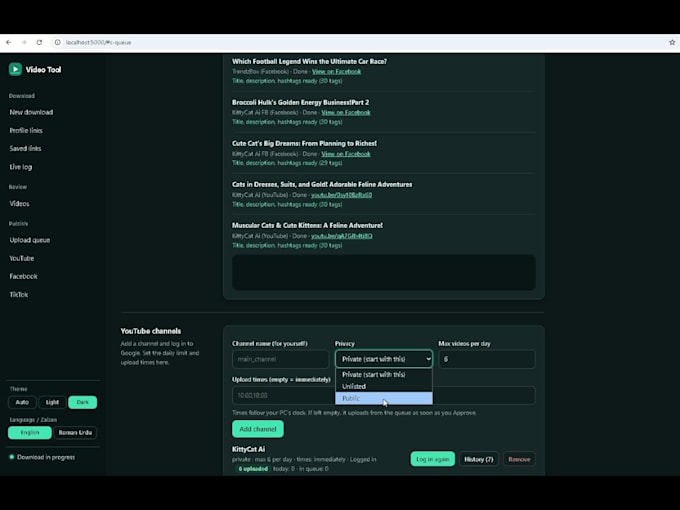Click title Cute Cat's Big Dreams: From Planning to Riches!
Screen dimensions: 680x510
tap(304, 144)
